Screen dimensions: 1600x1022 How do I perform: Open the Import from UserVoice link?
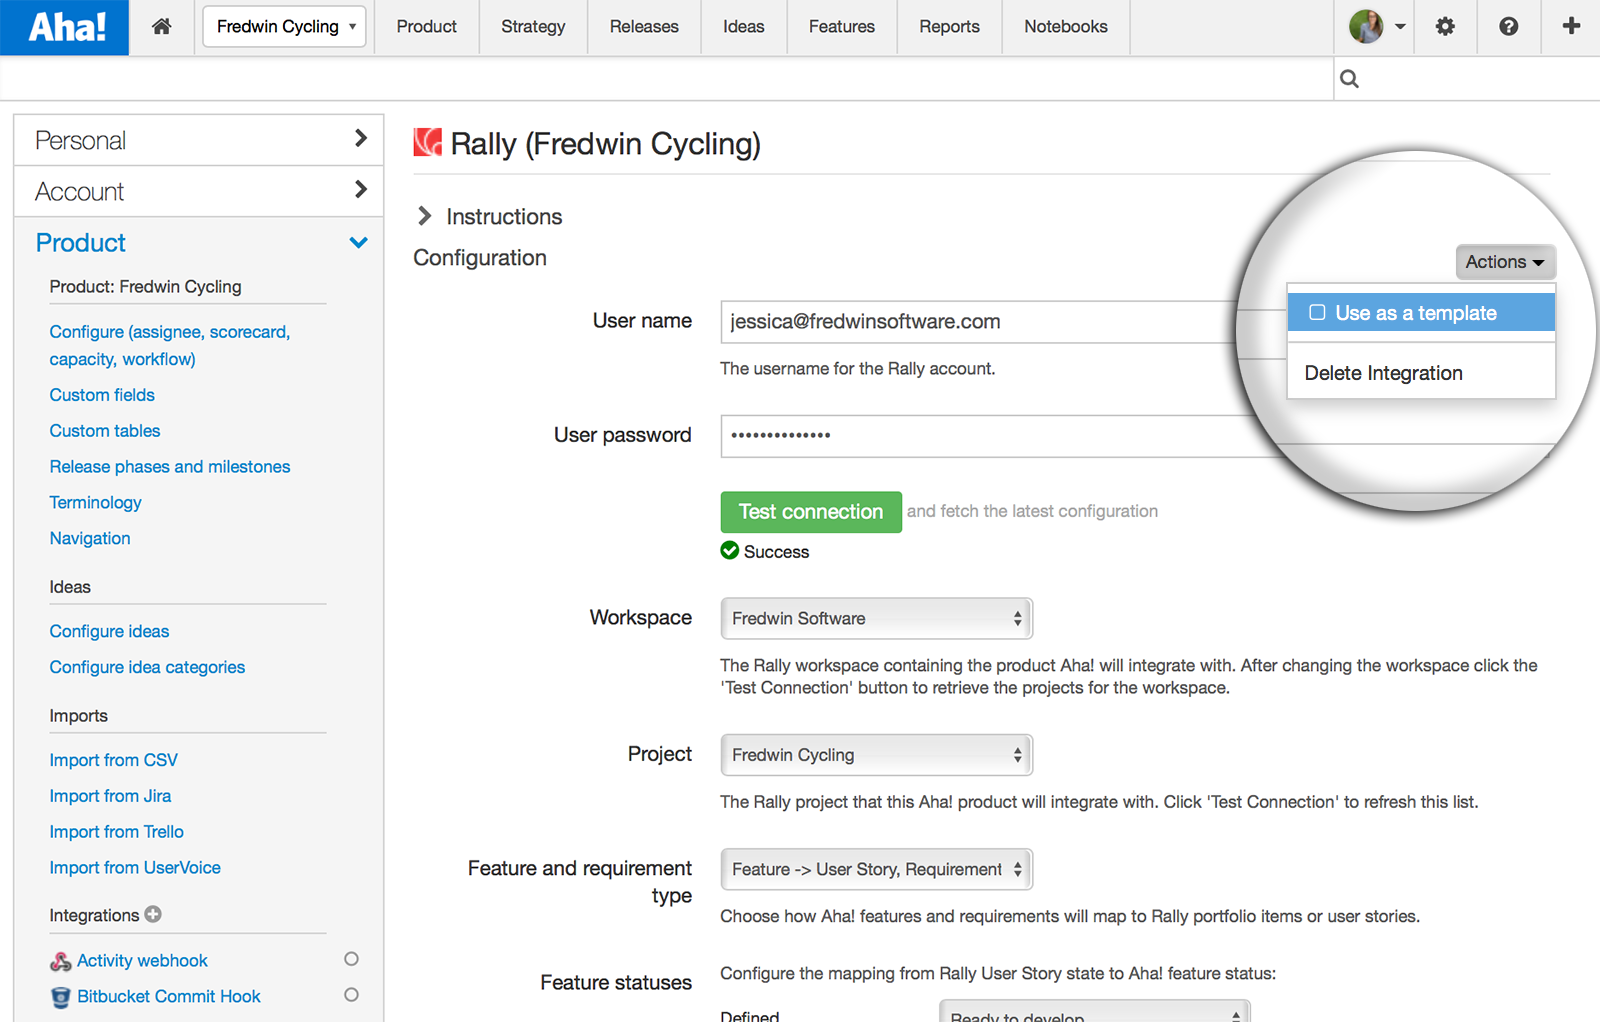tap(135, 868)
